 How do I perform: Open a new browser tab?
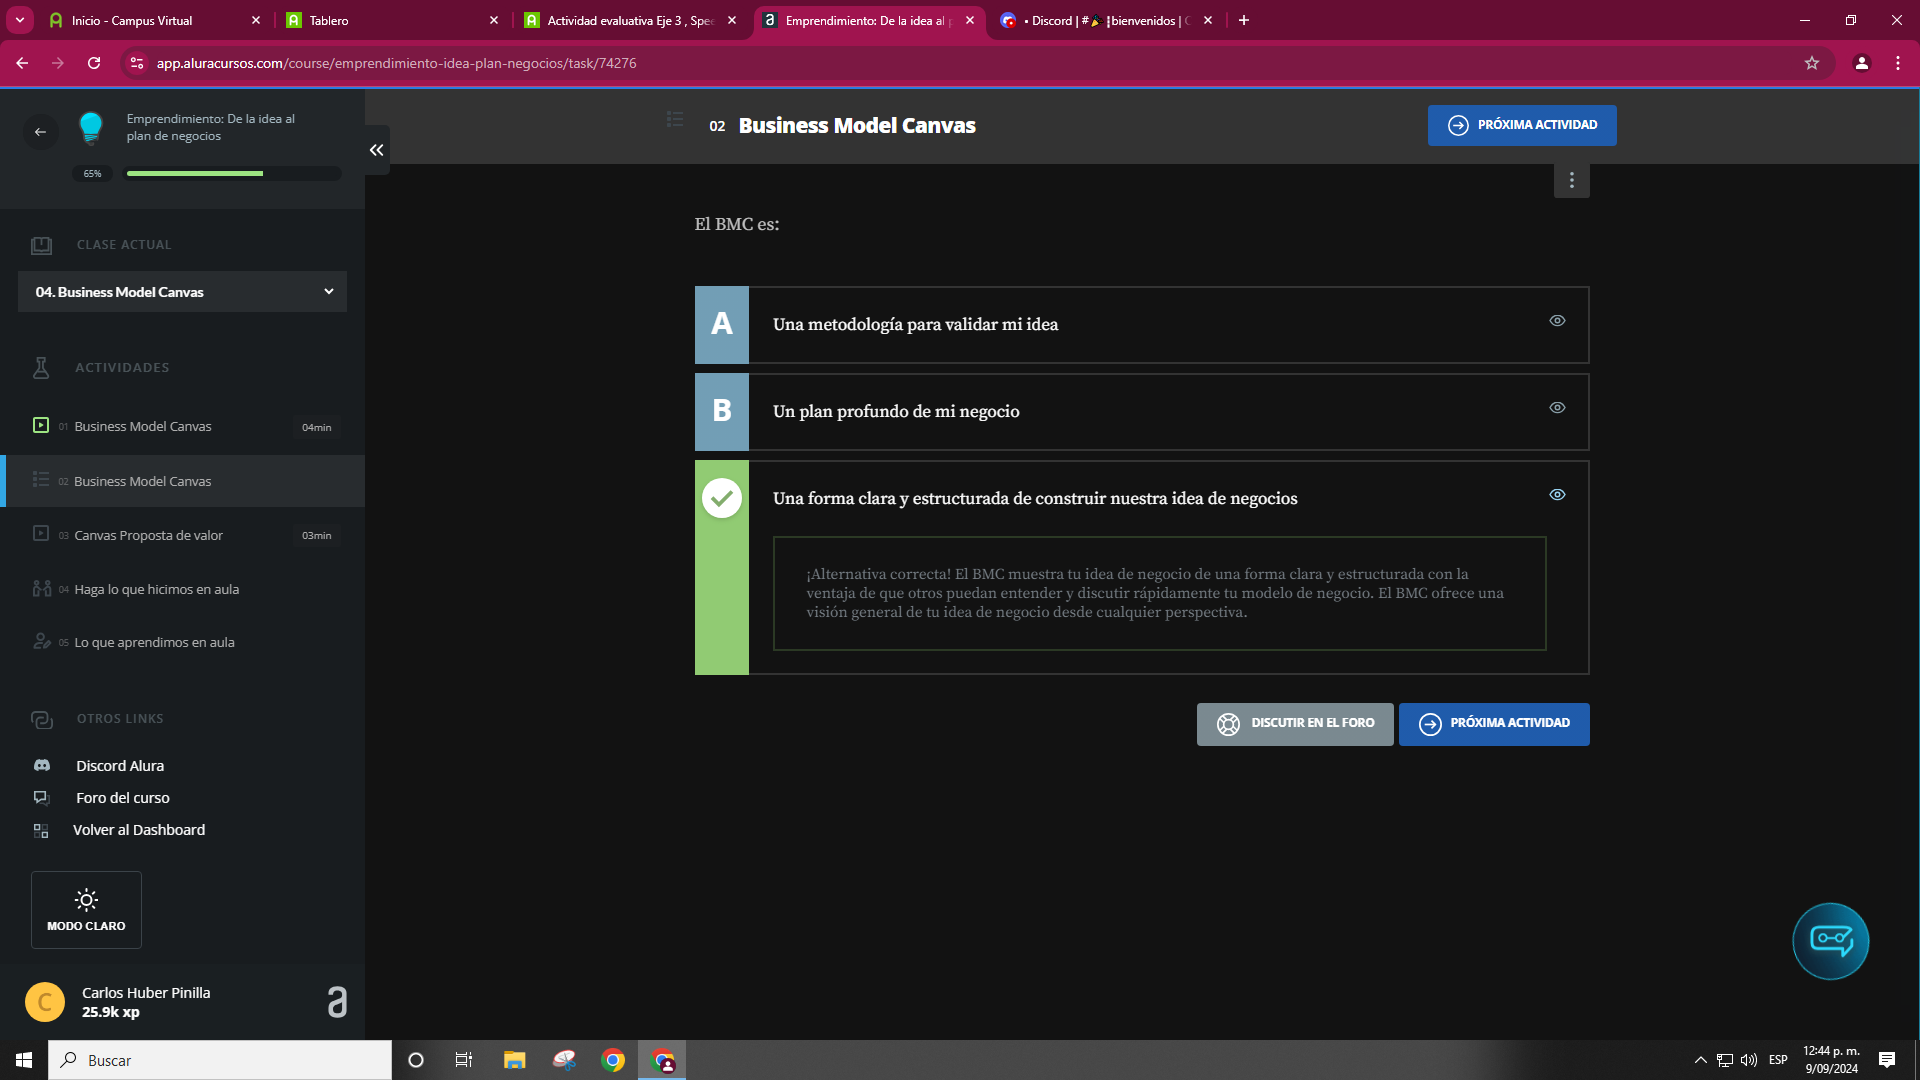[x=1243, y=20]
